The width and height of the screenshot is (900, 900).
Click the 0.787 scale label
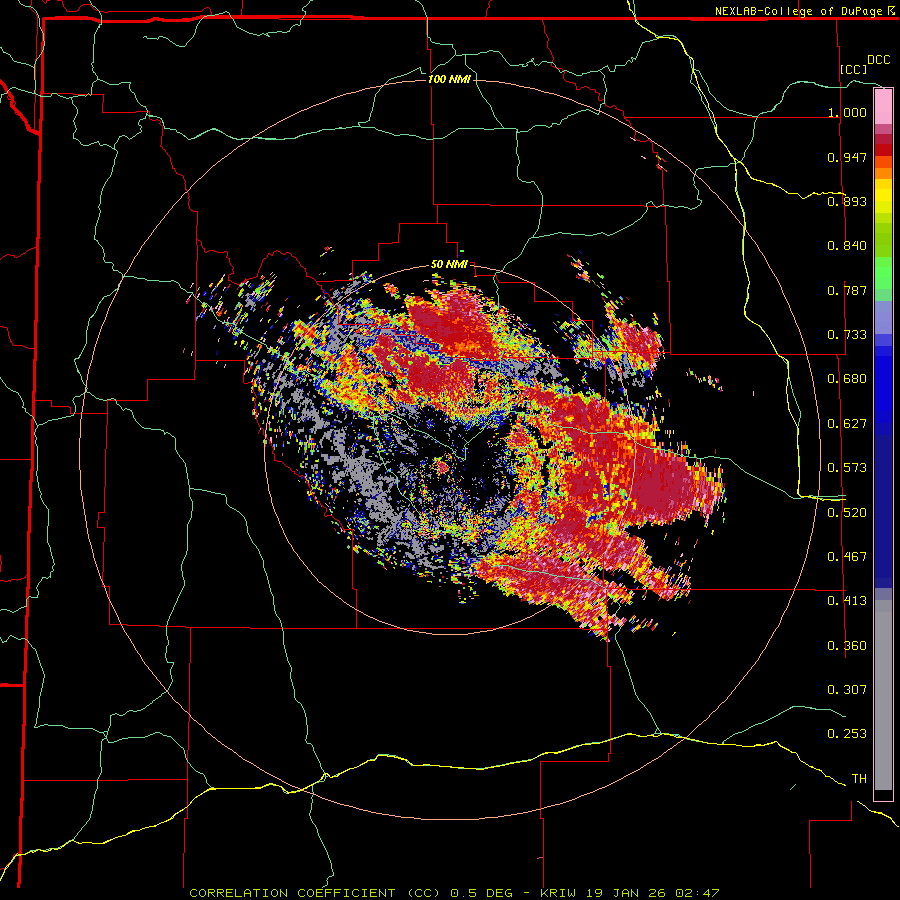coord(847,290)
